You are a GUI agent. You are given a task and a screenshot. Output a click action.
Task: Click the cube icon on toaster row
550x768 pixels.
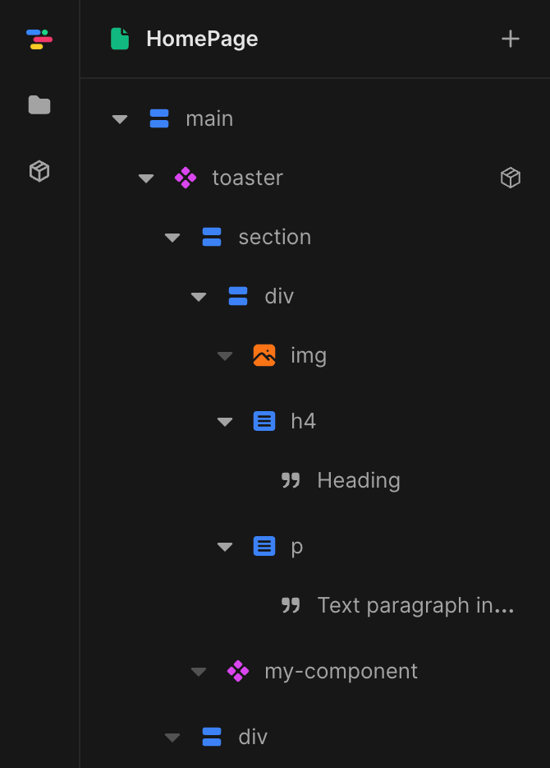510,178
